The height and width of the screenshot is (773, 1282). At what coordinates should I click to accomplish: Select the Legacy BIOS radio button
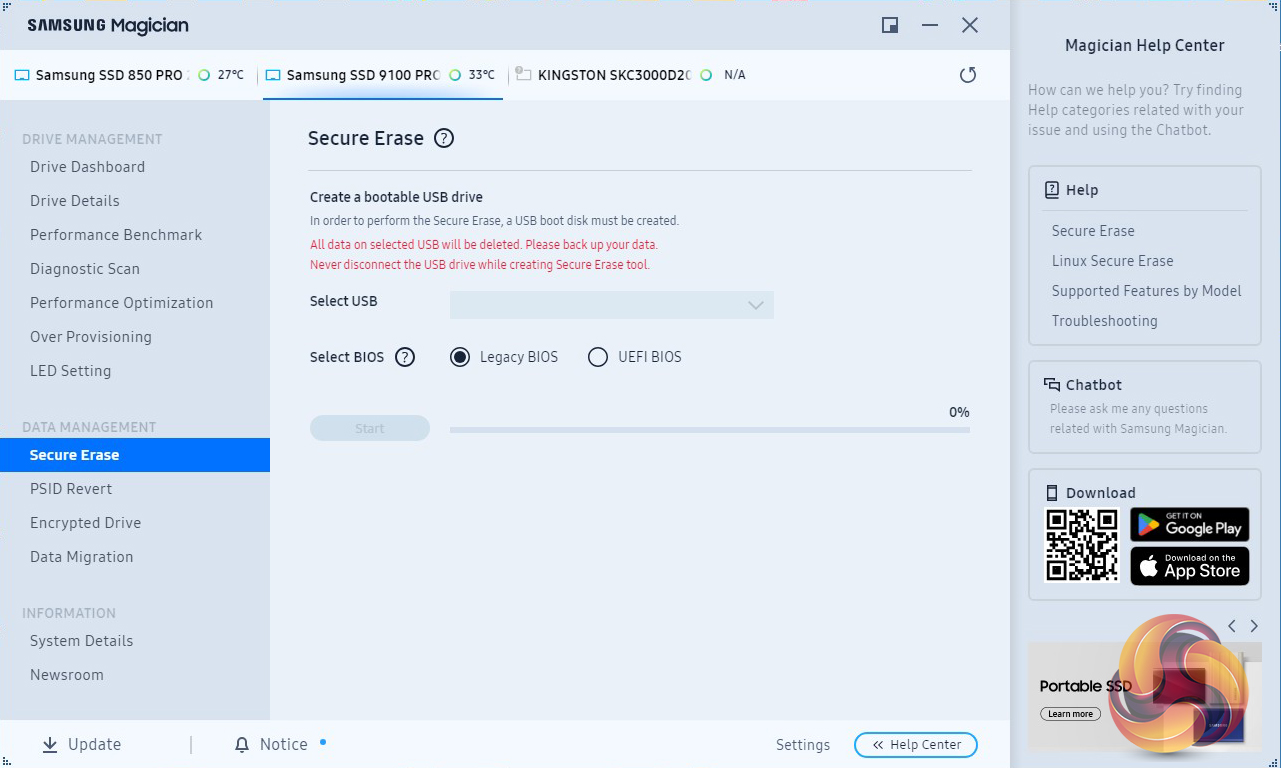[460, 357]
